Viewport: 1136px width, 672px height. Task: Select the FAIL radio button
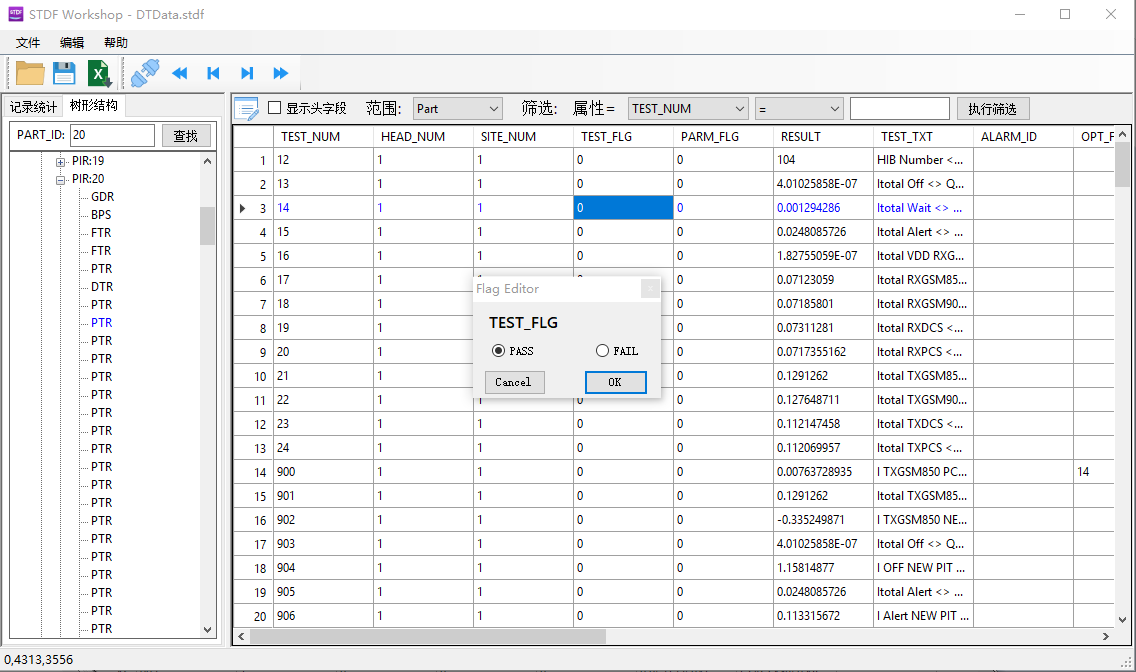(602, 351)
